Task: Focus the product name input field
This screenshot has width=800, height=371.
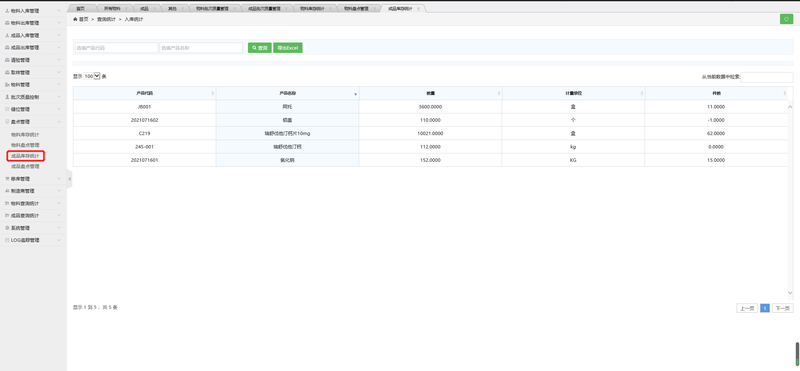Action: pyautogui.click(x=201, y=47)
